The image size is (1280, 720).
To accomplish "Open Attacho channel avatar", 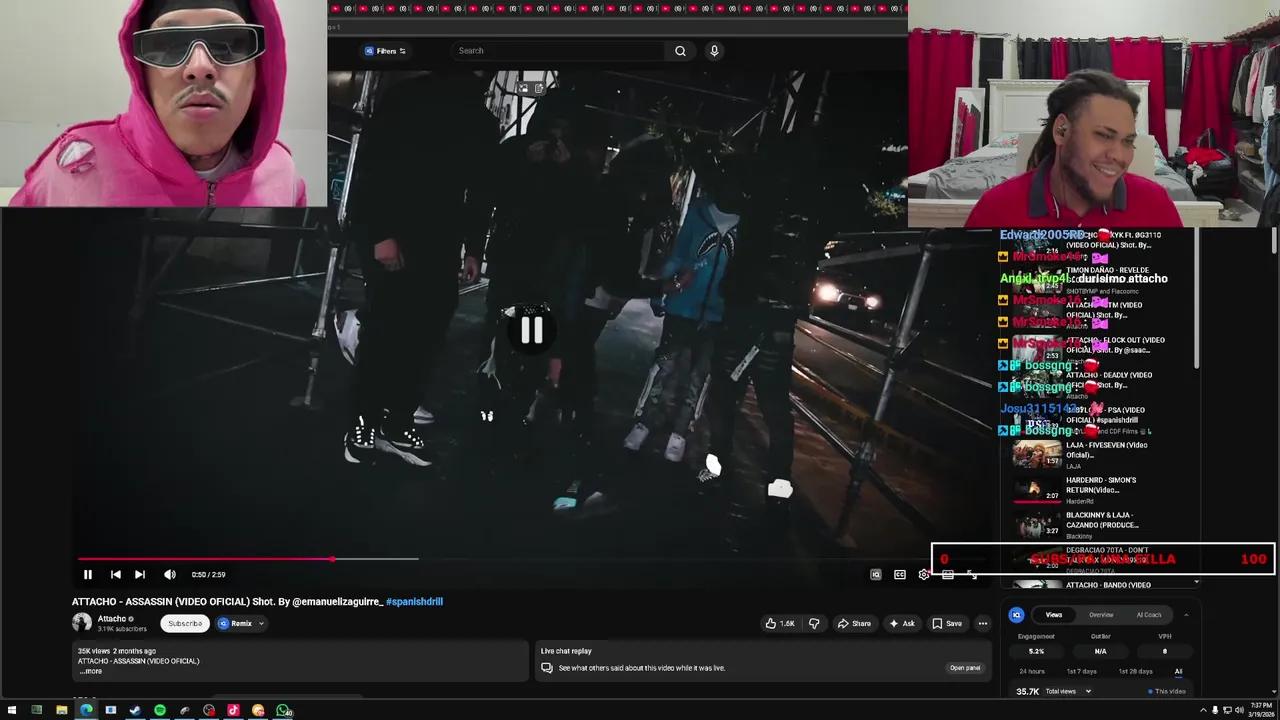I will [82, 622].
